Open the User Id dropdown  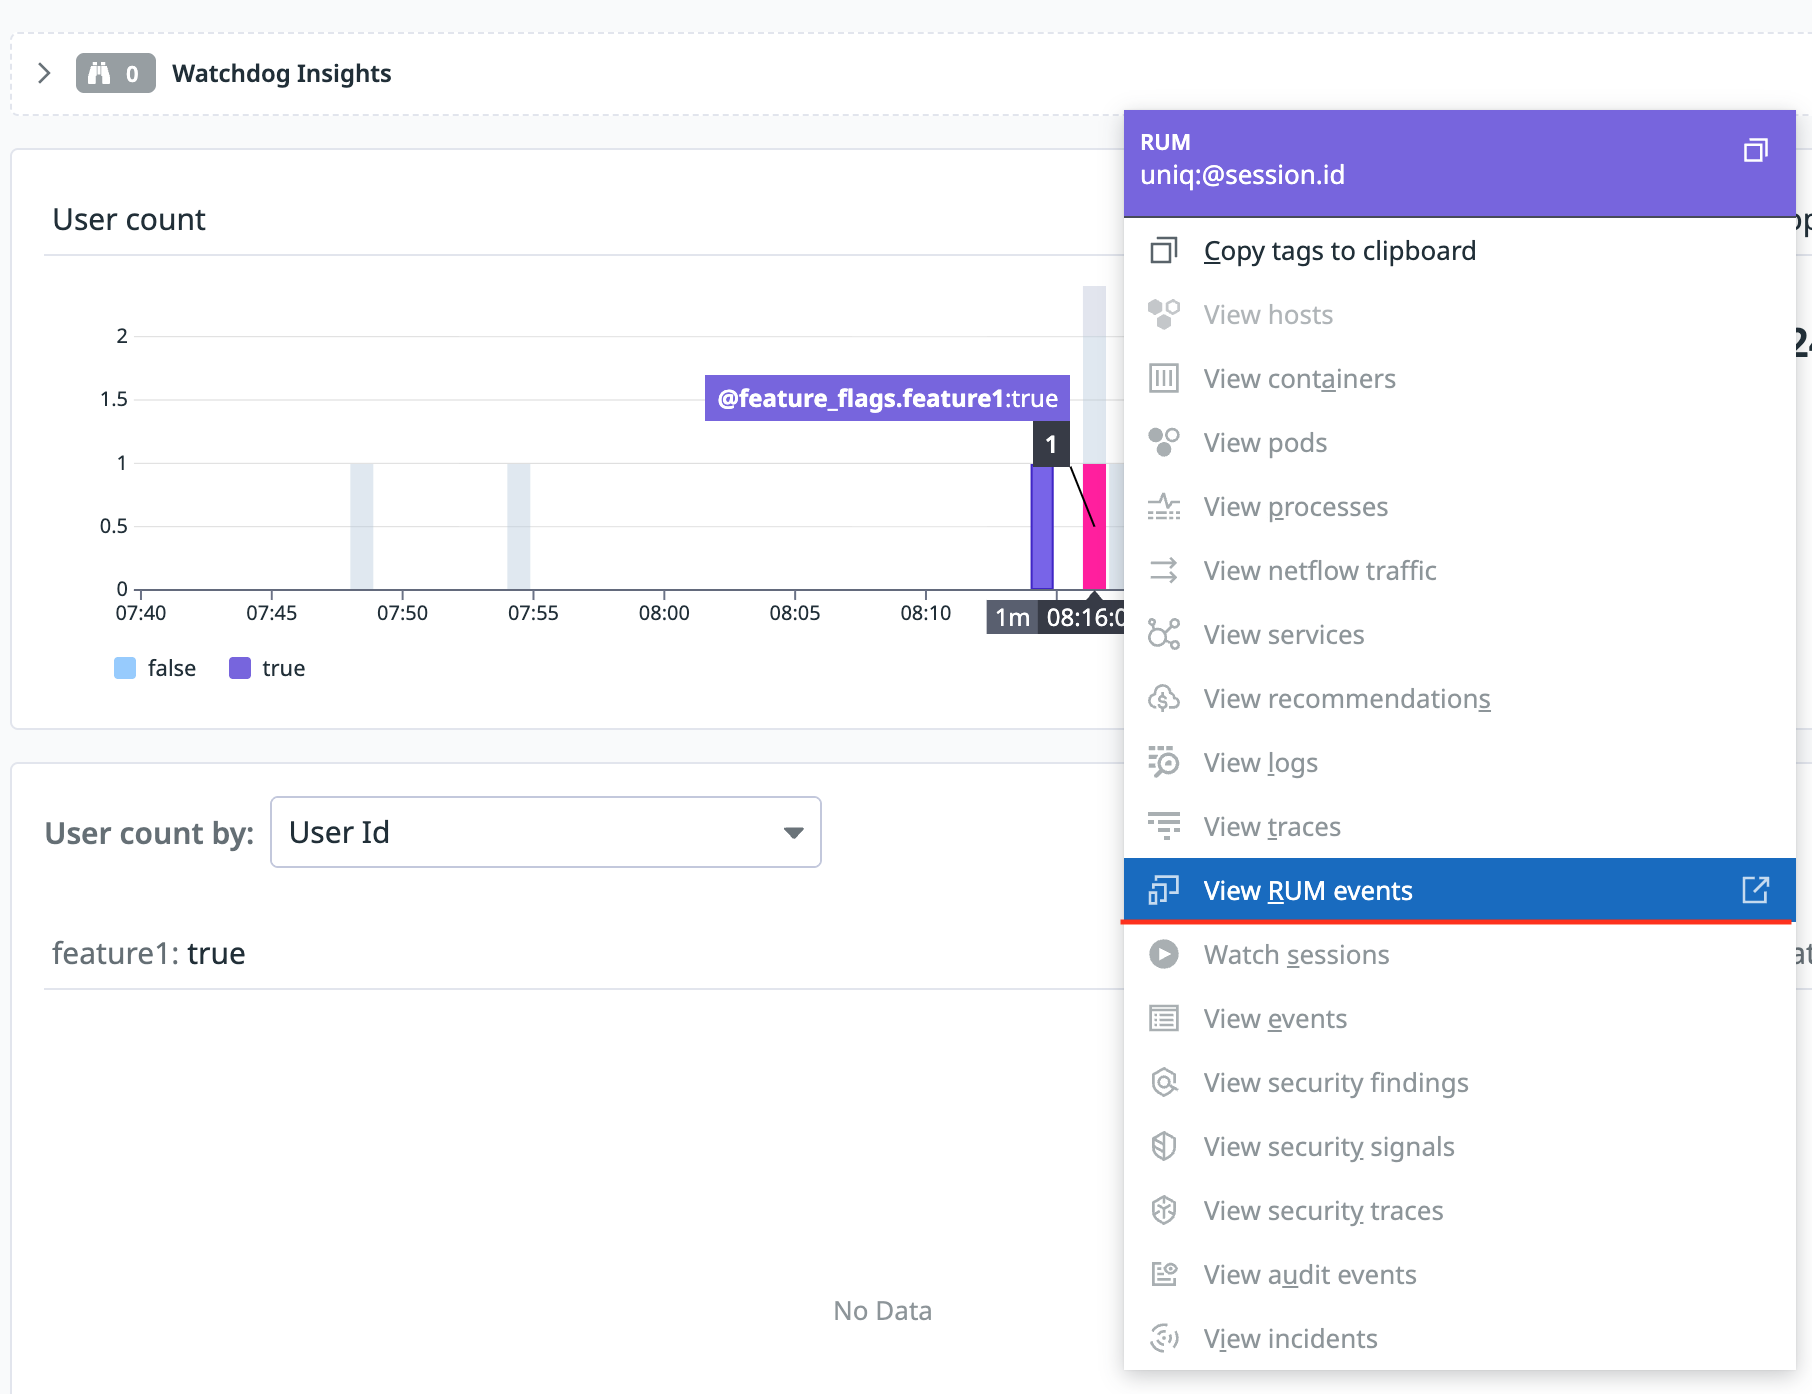[x=545, y=832]
